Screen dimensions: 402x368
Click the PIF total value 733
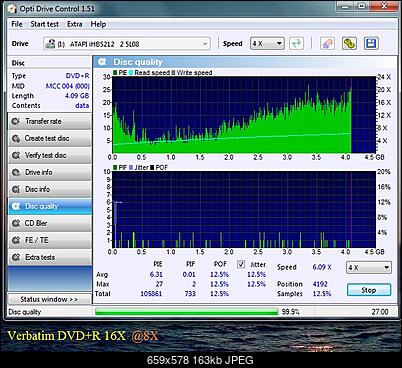click(190, 294)
